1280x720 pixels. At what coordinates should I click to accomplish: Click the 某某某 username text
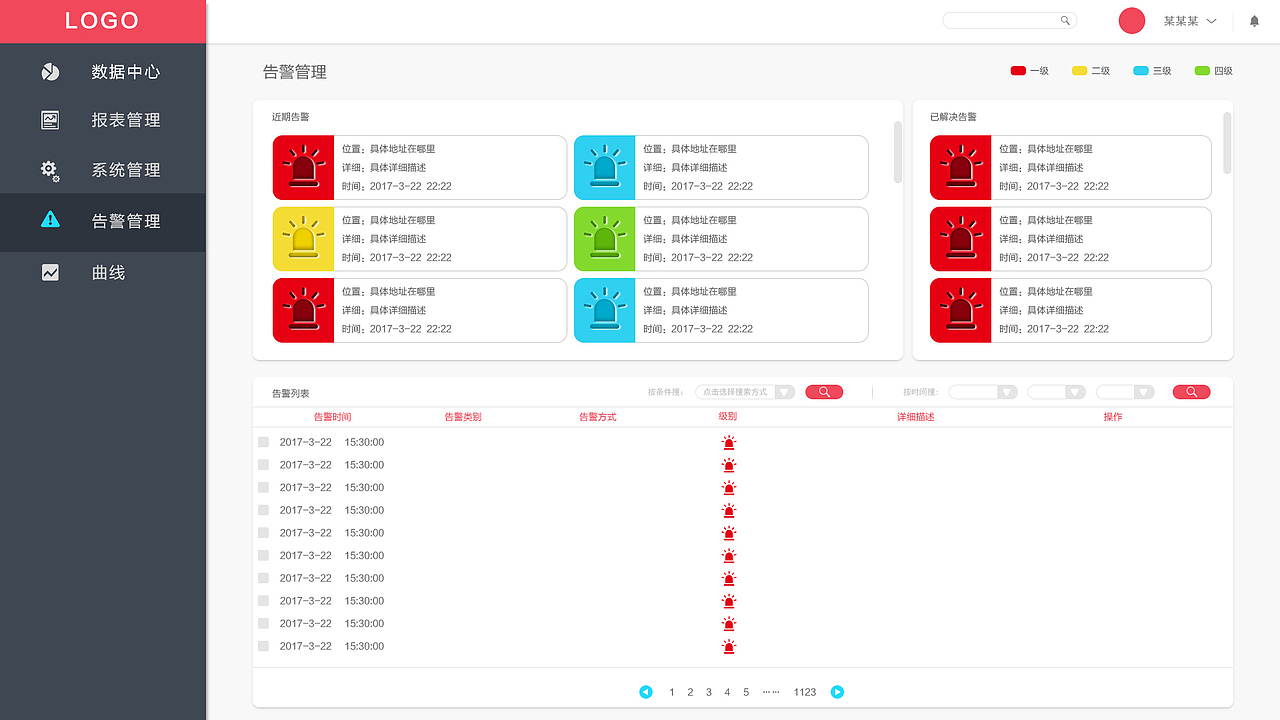tap(1181, 21)
